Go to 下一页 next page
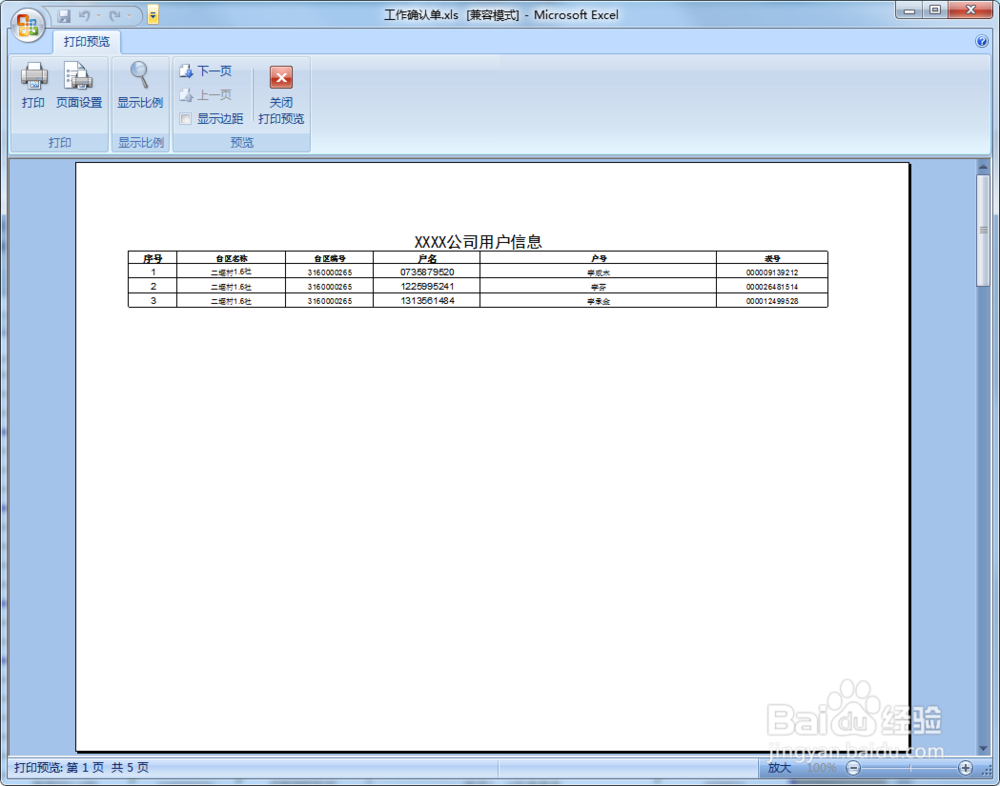 (206, 71)
